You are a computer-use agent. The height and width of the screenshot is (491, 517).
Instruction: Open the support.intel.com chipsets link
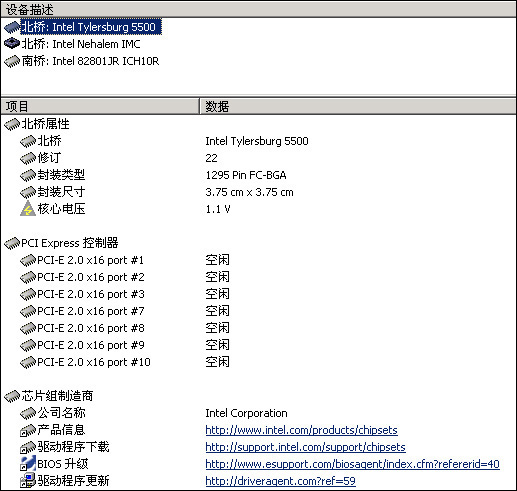[305, 447]
